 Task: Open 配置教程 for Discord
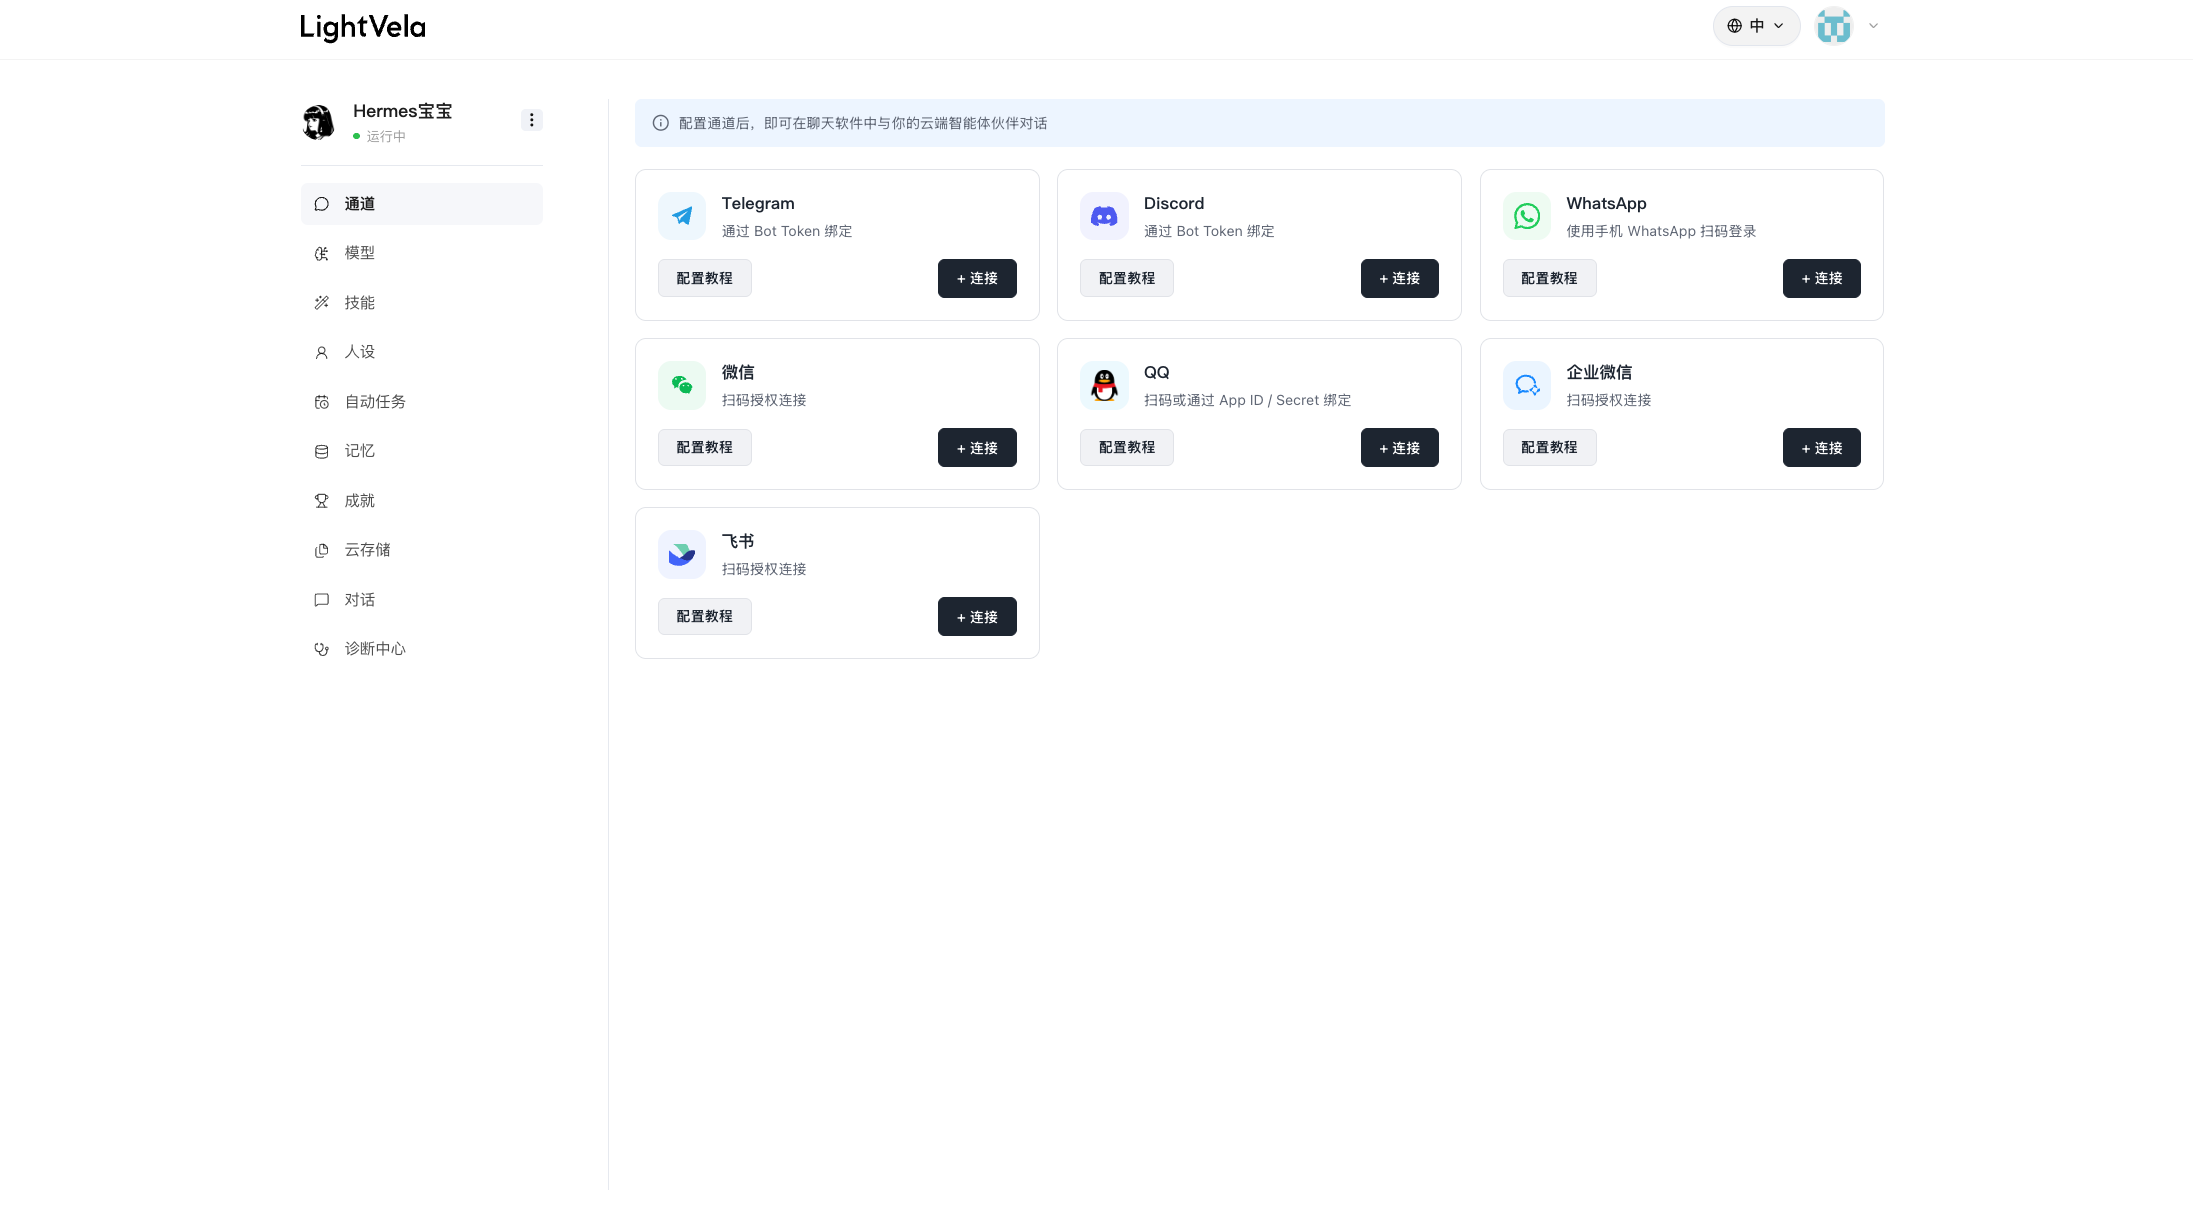click(1127, 278)
